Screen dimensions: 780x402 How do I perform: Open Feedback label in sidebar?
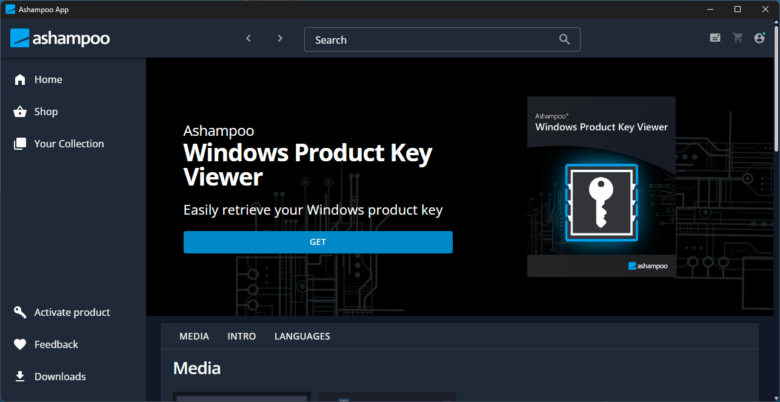click(56, 344)
